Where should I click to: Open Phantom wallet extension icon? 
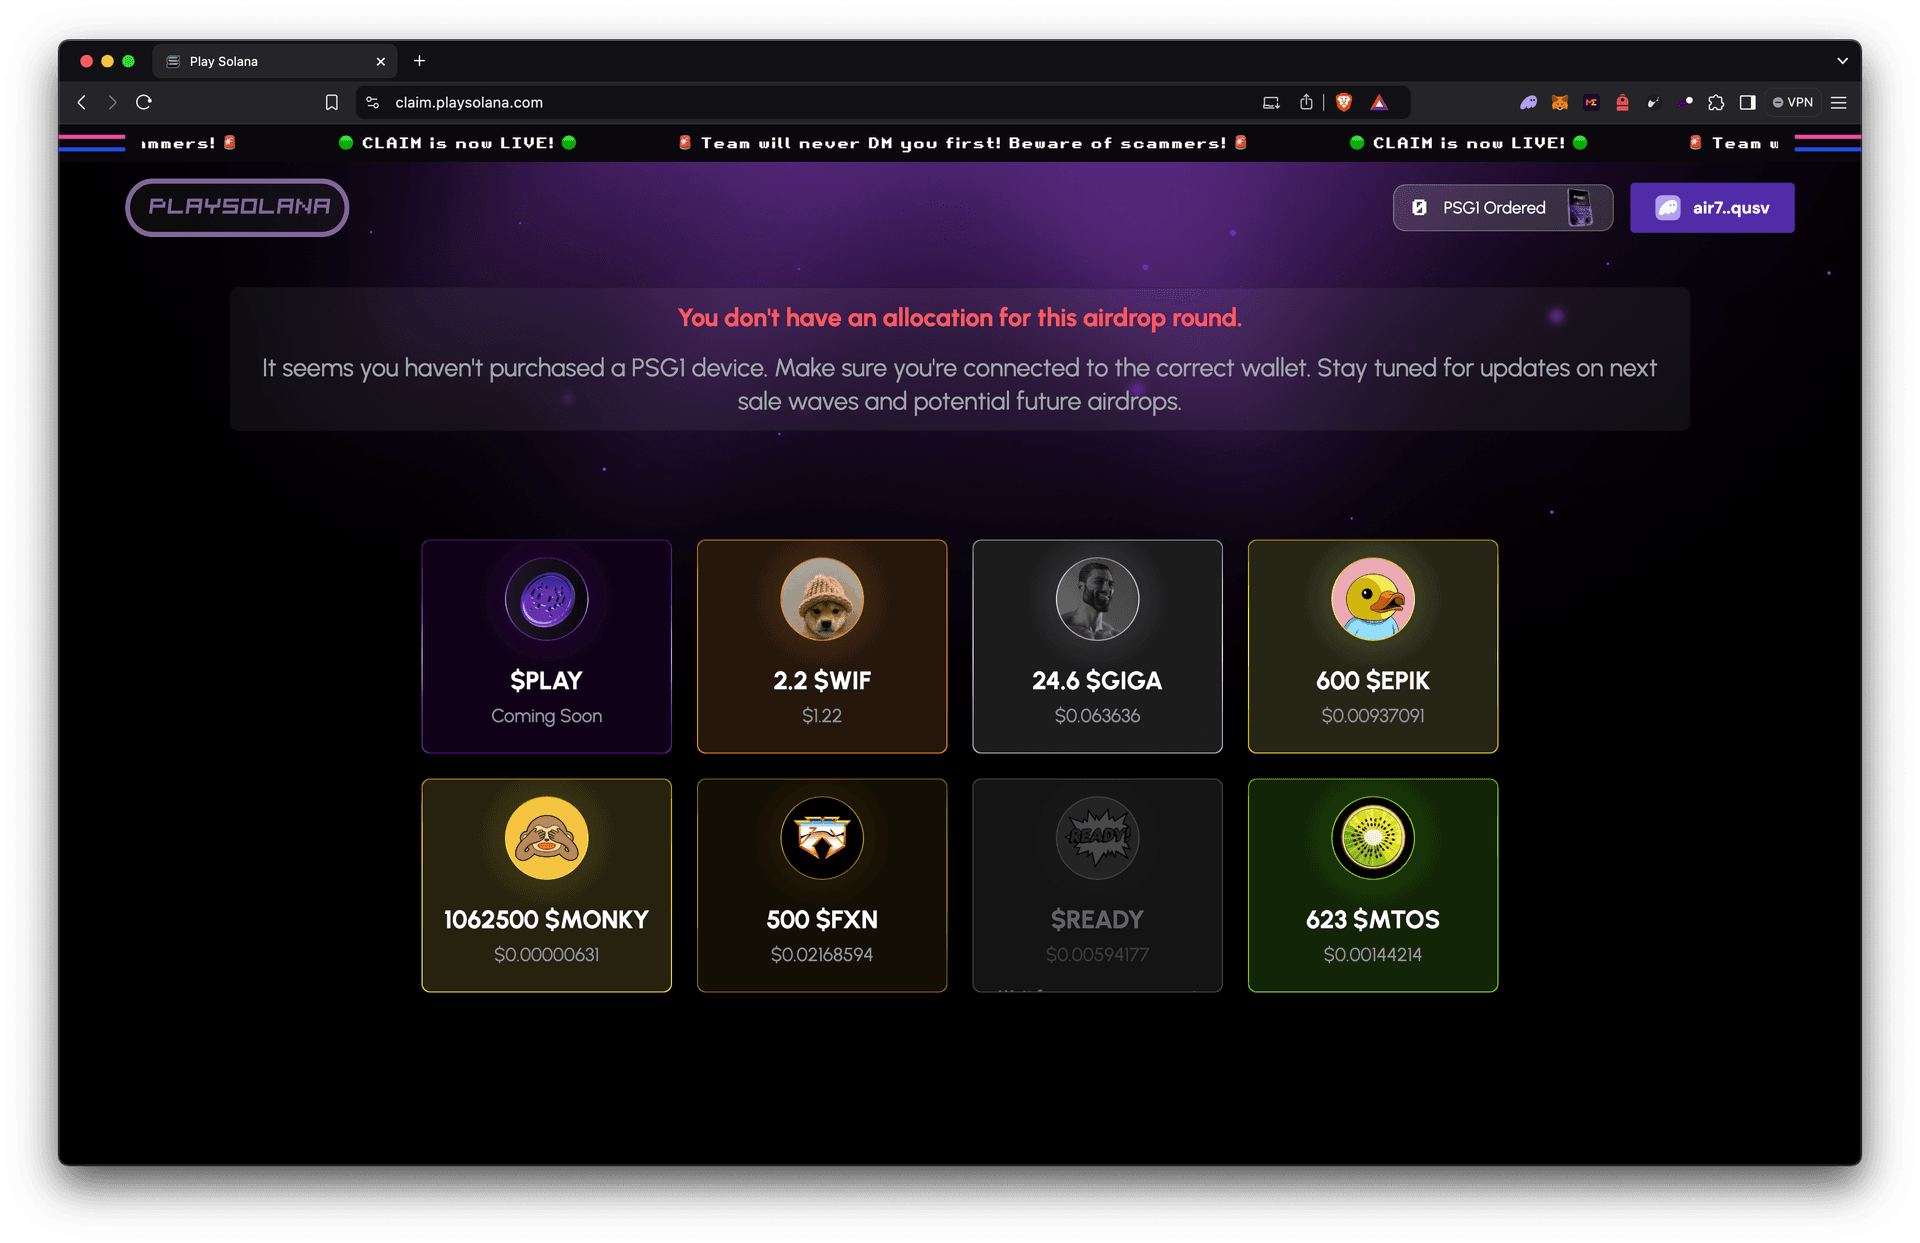pyautogui.click(x=1528, y=102)
